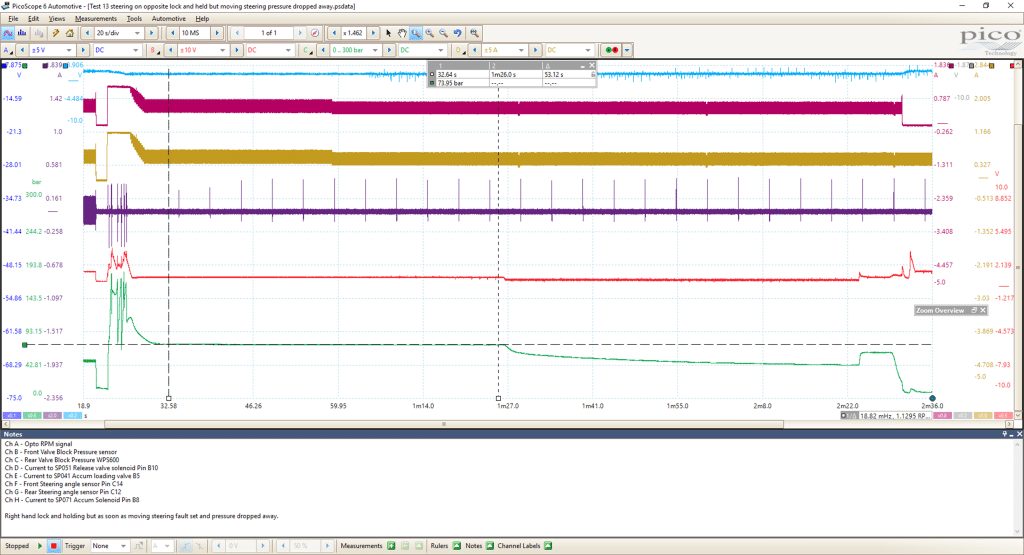The image size is (1024, 555).
Task: Open the Automotive menu
Action: [168, 19]
